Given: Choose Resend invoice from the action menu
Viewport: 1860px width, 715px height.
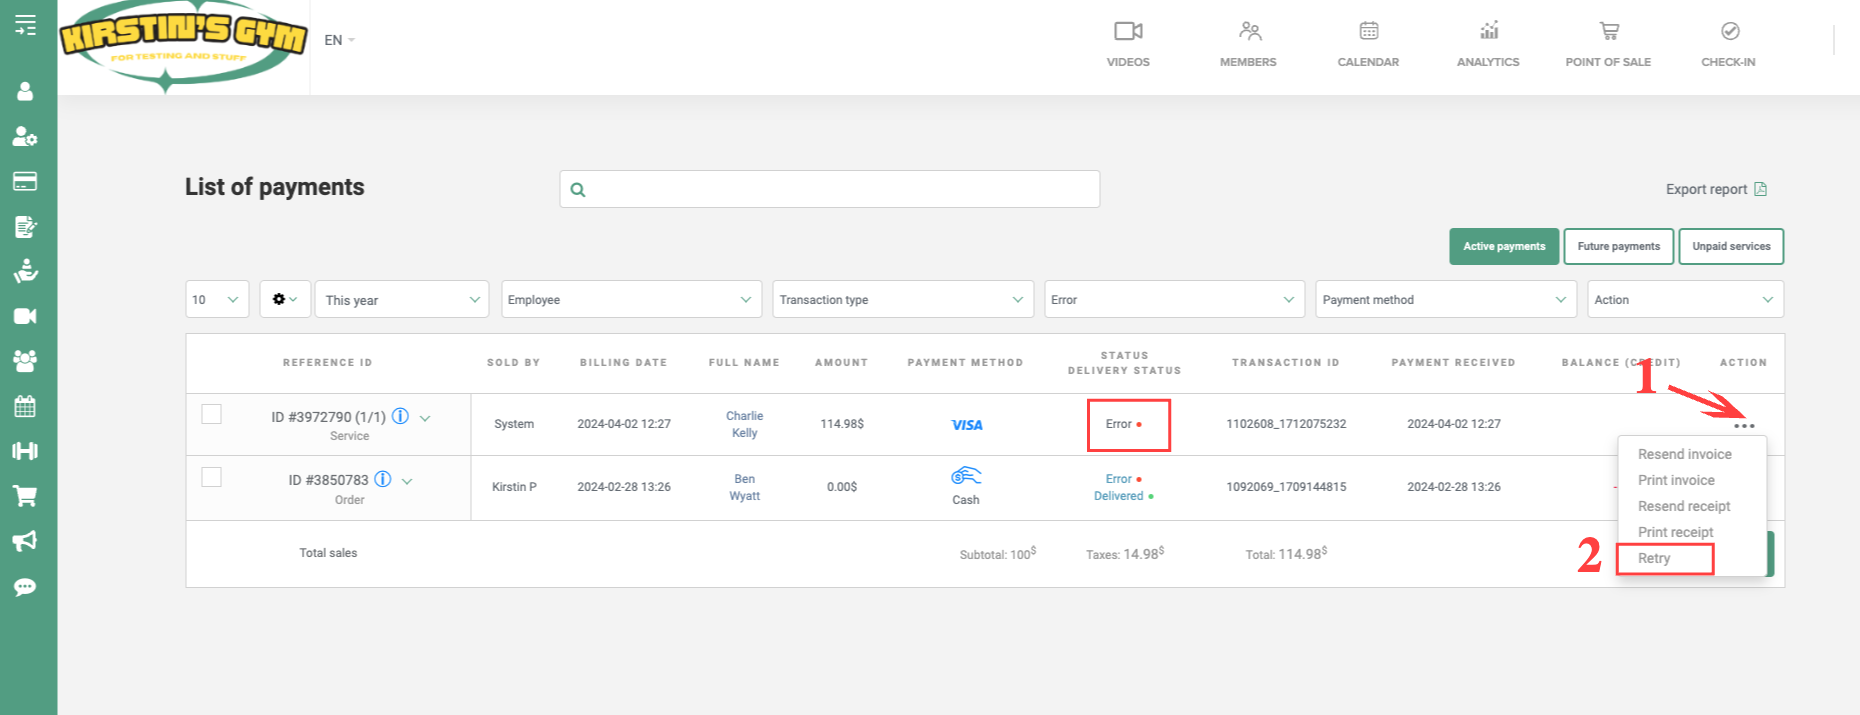Looking at the screenshot, I should [x=1684, y=454].
